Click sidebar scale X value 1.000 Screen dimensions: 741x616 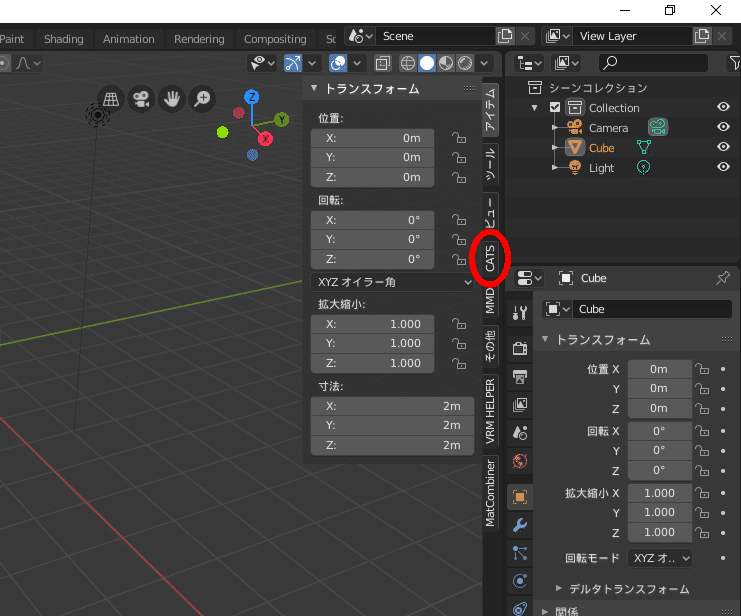pos(372,324)
